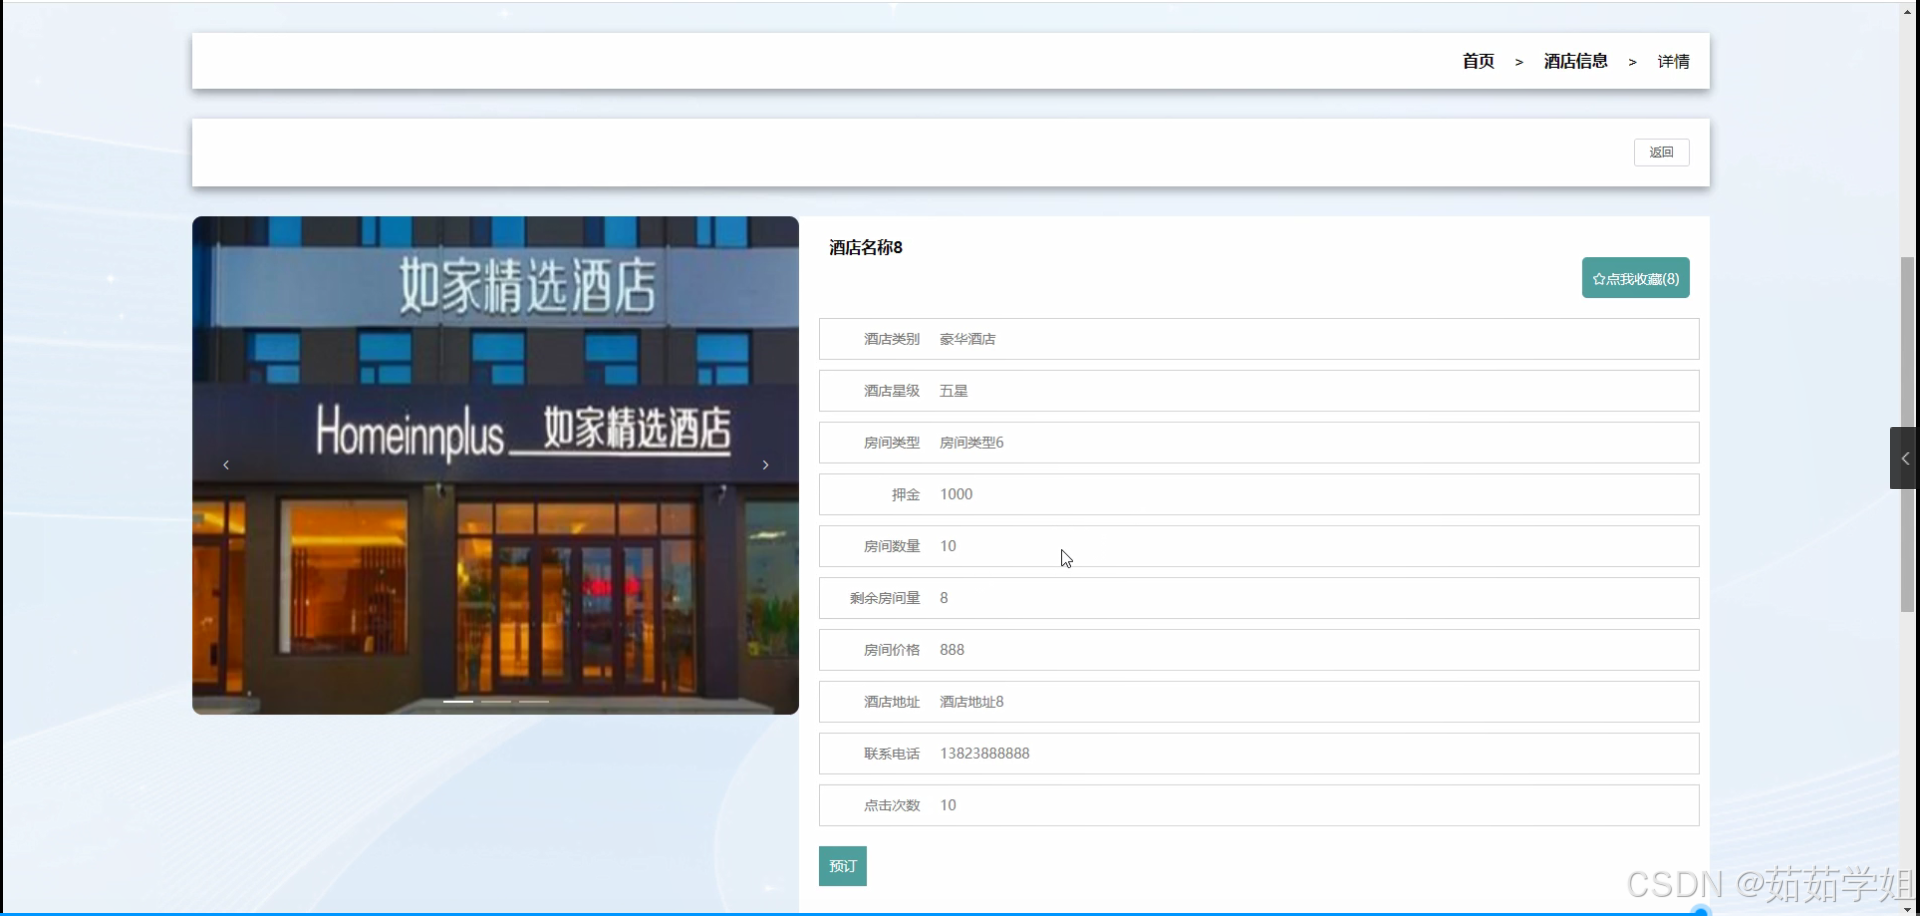
Task: Click the page vertical scrollbar thumb
Action: pyautogui.click(x=1908, y=434)
